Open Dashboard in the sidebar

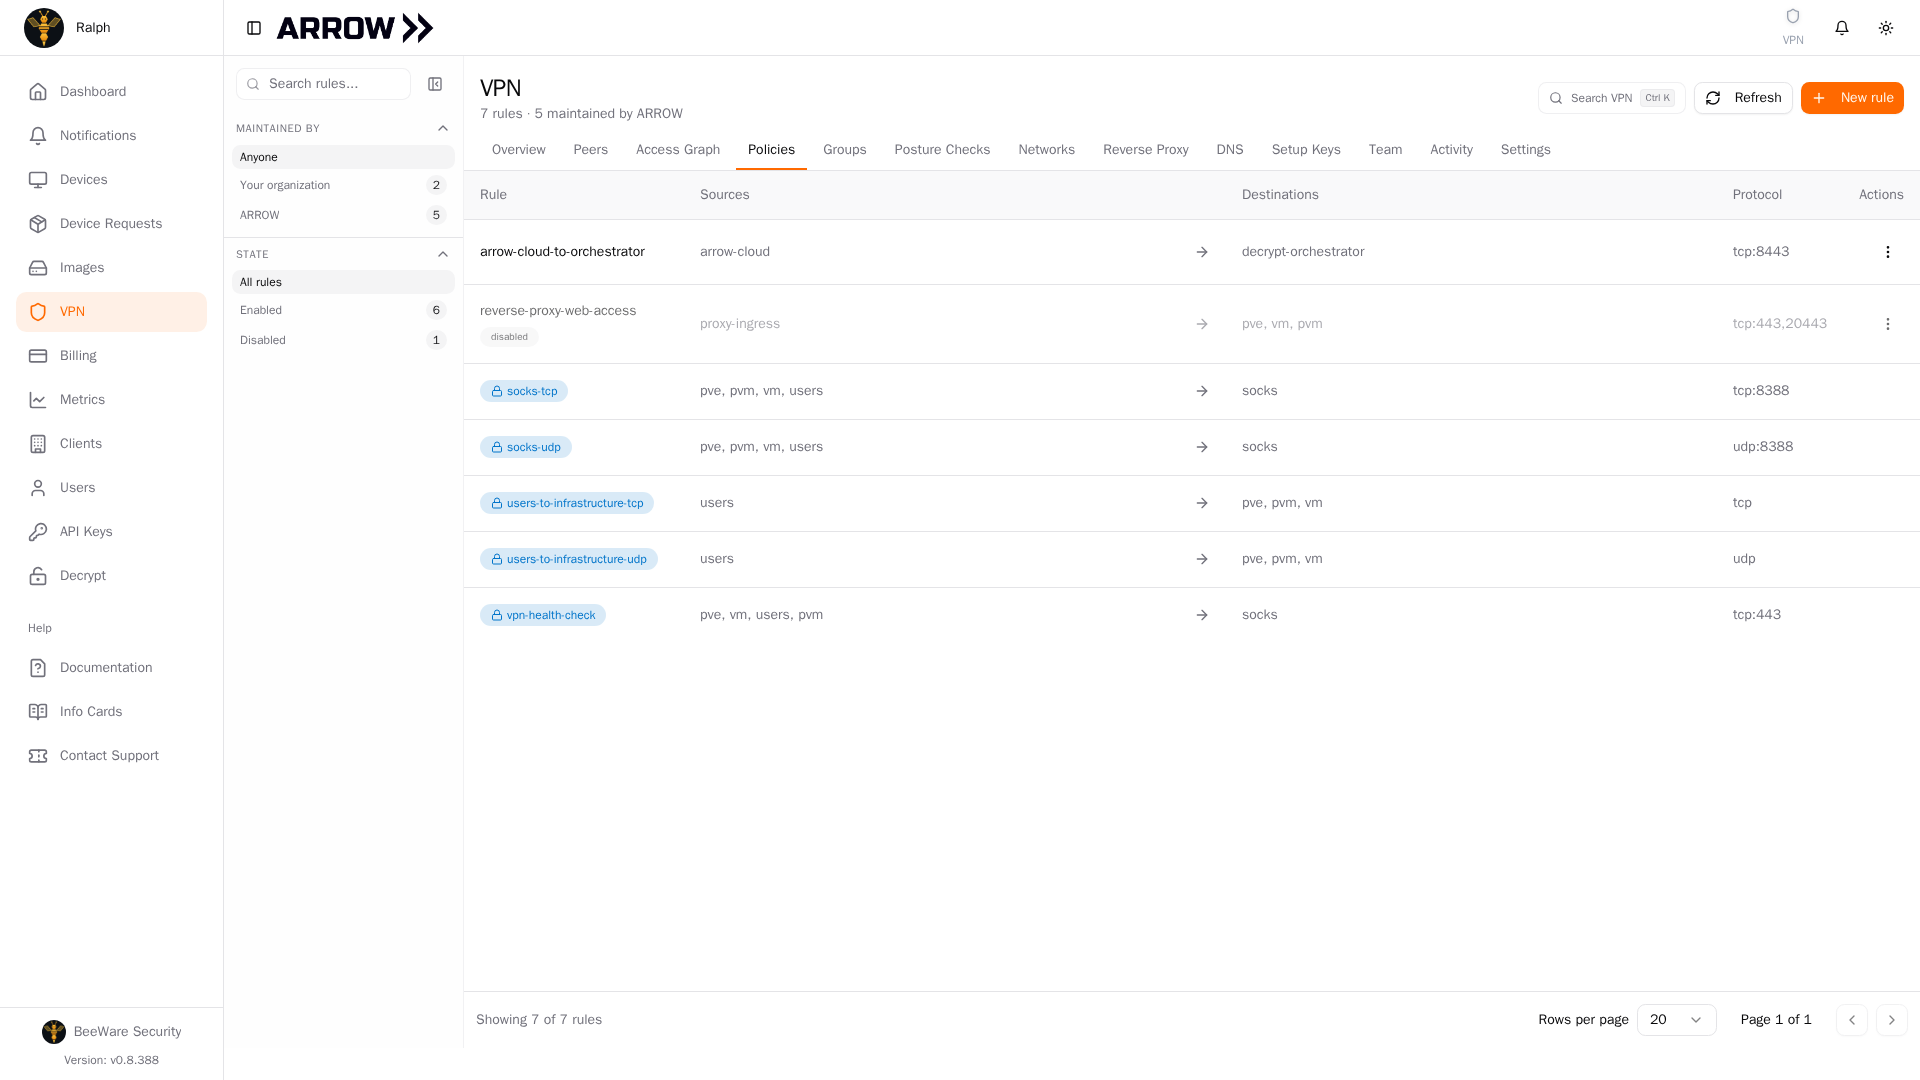[x=111, y=92]
